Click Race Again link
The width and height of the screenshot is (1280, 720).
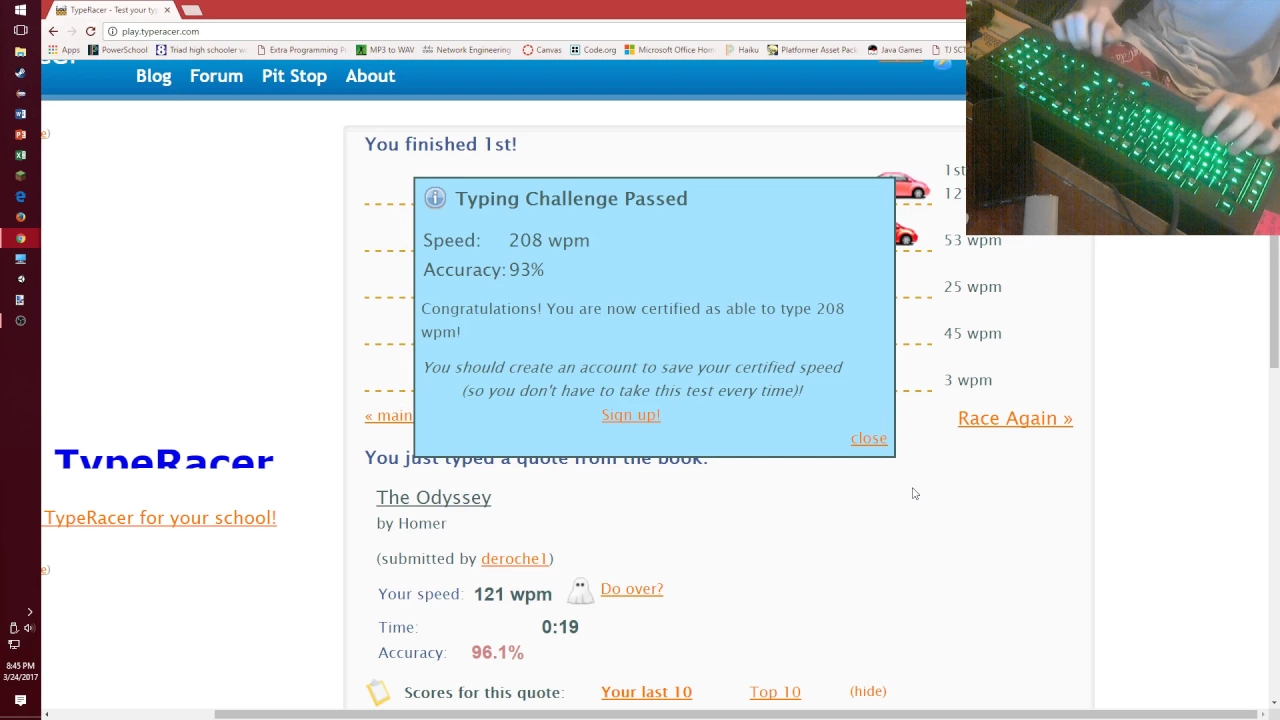point(1015,418)
